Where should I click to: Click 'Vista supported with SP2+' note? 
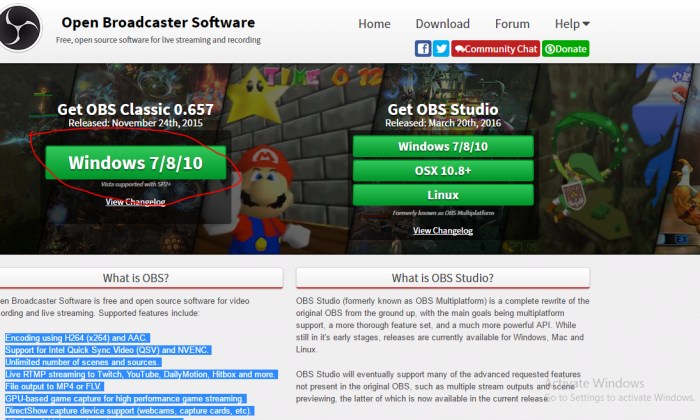pyautogui.click(x=136, y=184)
